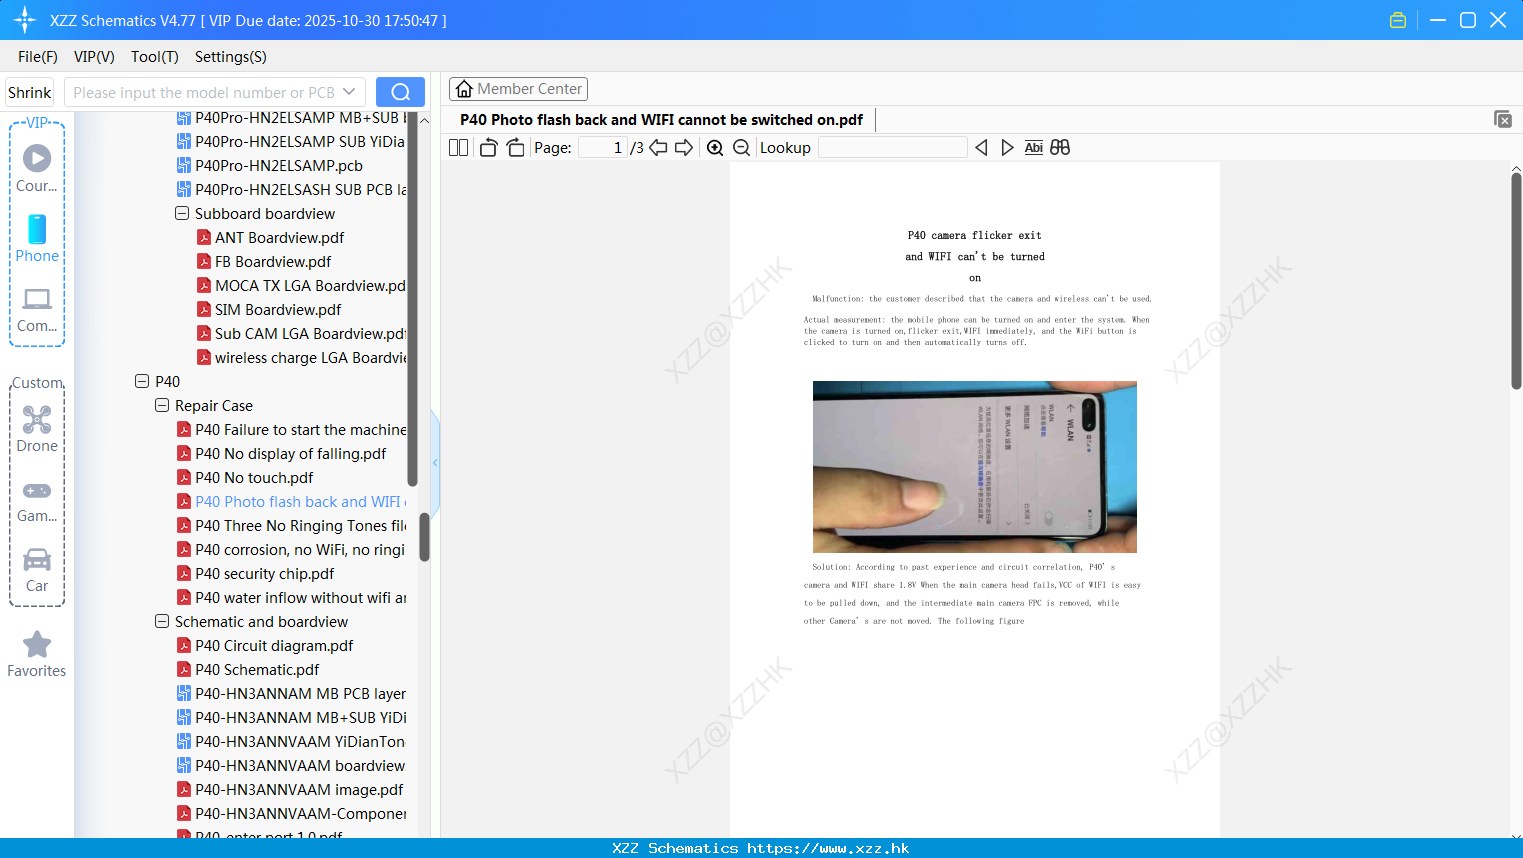
Task: Collapse the side panel handle
Action: pyautogui.click(x=435, y=462)
